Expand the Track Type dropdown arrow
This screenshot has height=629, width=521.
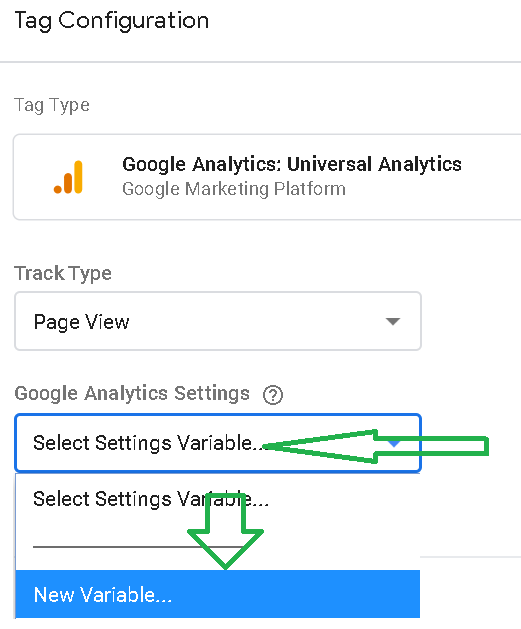(393, 321)
